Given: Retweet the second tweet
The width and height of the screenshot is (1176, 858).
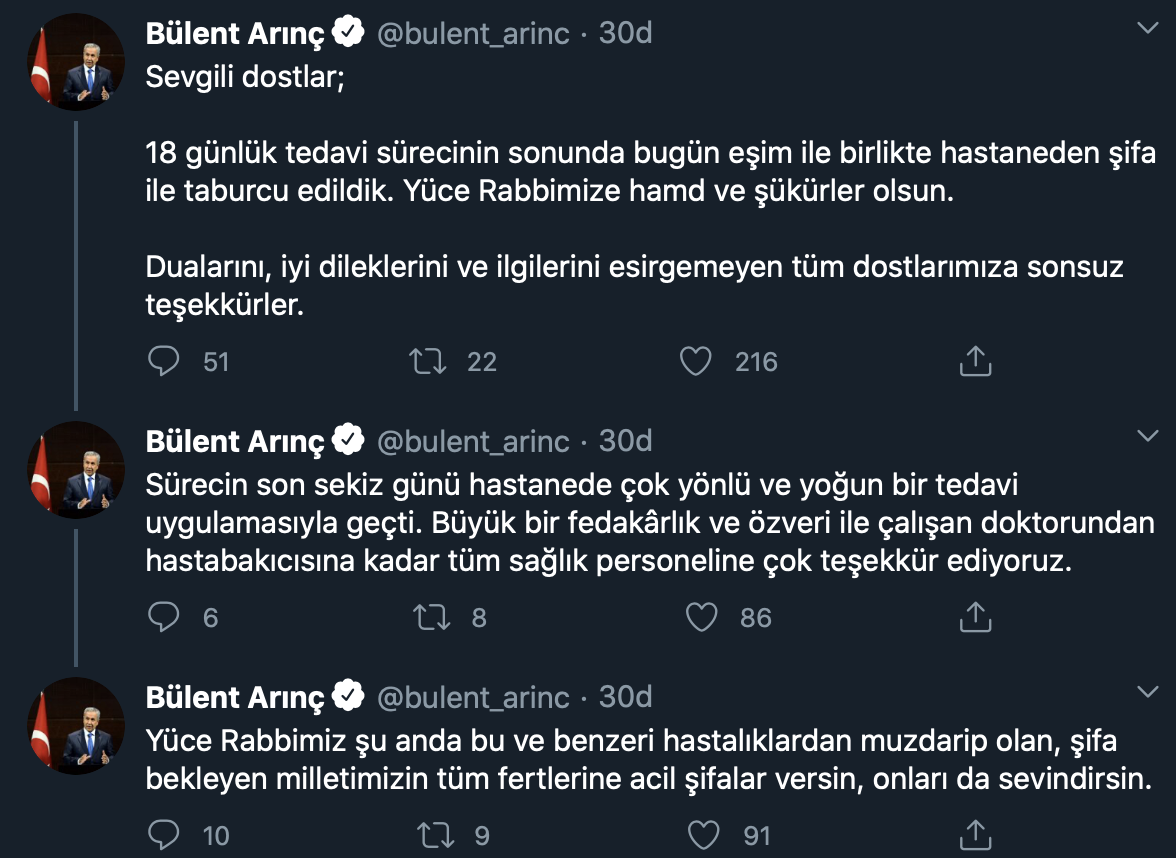Looking at the screenshot, I should pyautogui.click(x=426, y=617).
